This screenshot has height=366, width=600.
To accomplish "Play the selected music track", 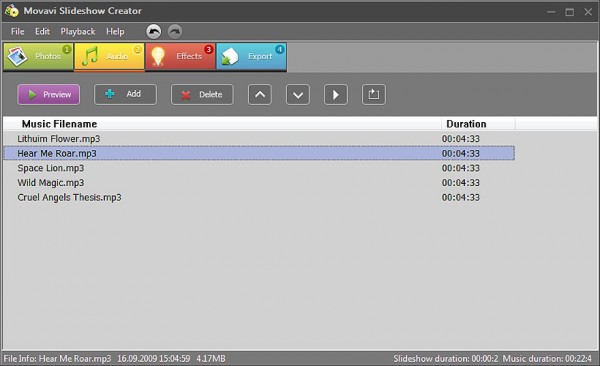I will (x=336, y=94).
